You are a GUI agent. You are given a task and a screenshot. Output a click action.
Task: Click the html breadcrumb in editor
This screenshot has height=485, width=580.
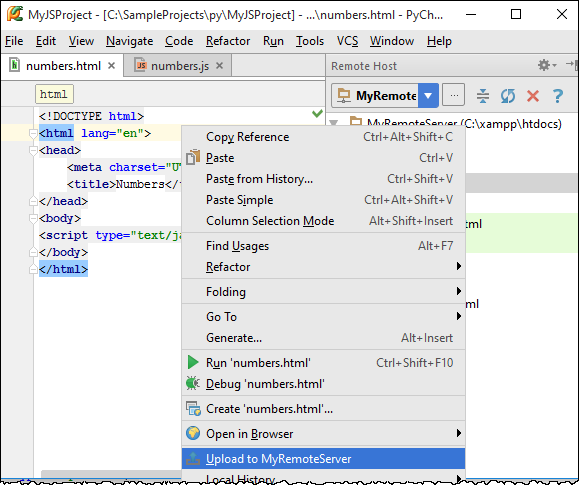pyautogui.click(x=54, y=94)
